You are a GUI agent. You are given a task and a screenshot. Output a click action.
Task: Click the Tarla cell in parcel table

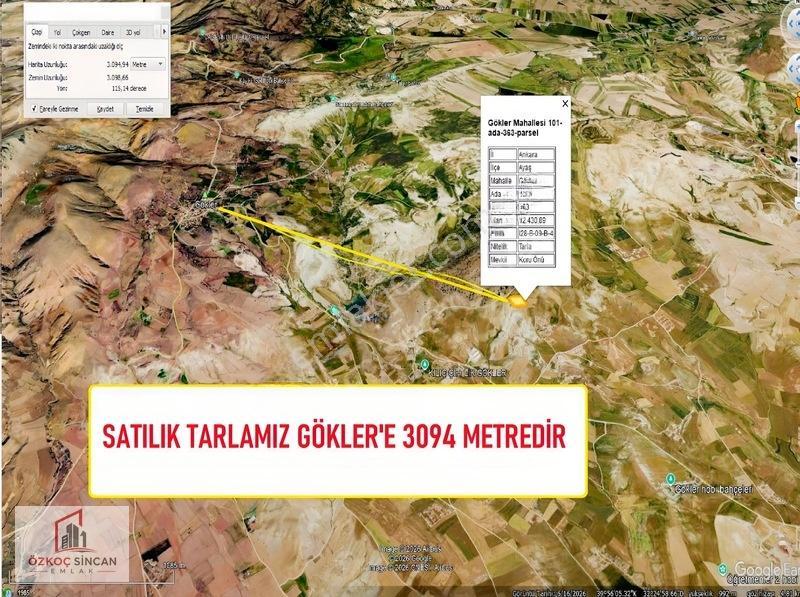(536, 246)
